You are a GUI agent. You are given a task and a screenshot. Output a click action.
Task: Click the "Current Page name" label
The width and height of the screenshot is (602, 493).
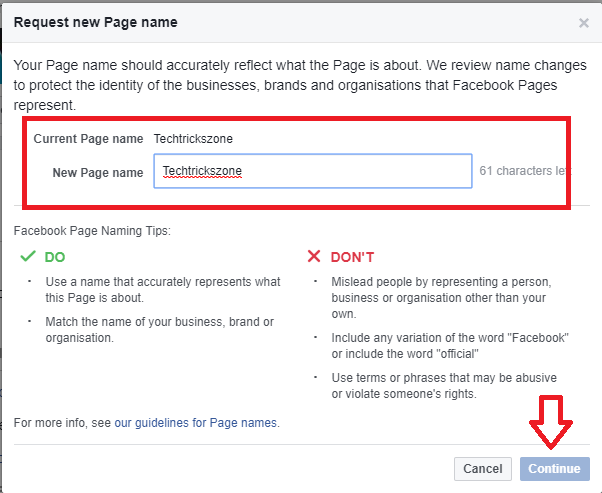[88, 138]
